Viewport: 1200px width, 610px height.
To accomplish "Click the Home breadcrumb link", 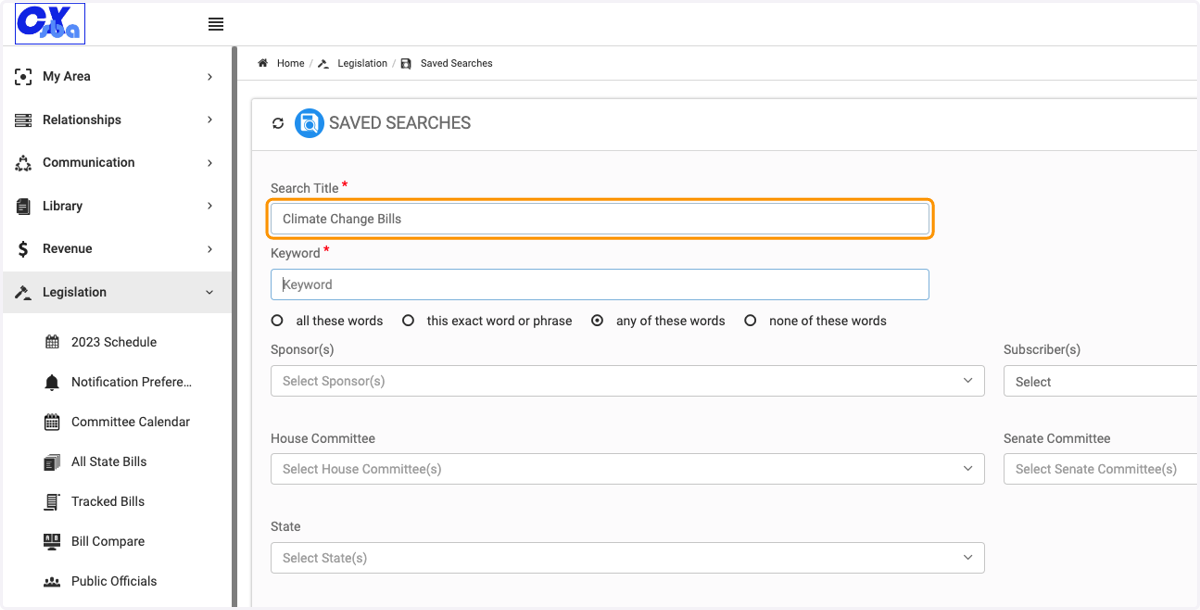I will (290, 63).
